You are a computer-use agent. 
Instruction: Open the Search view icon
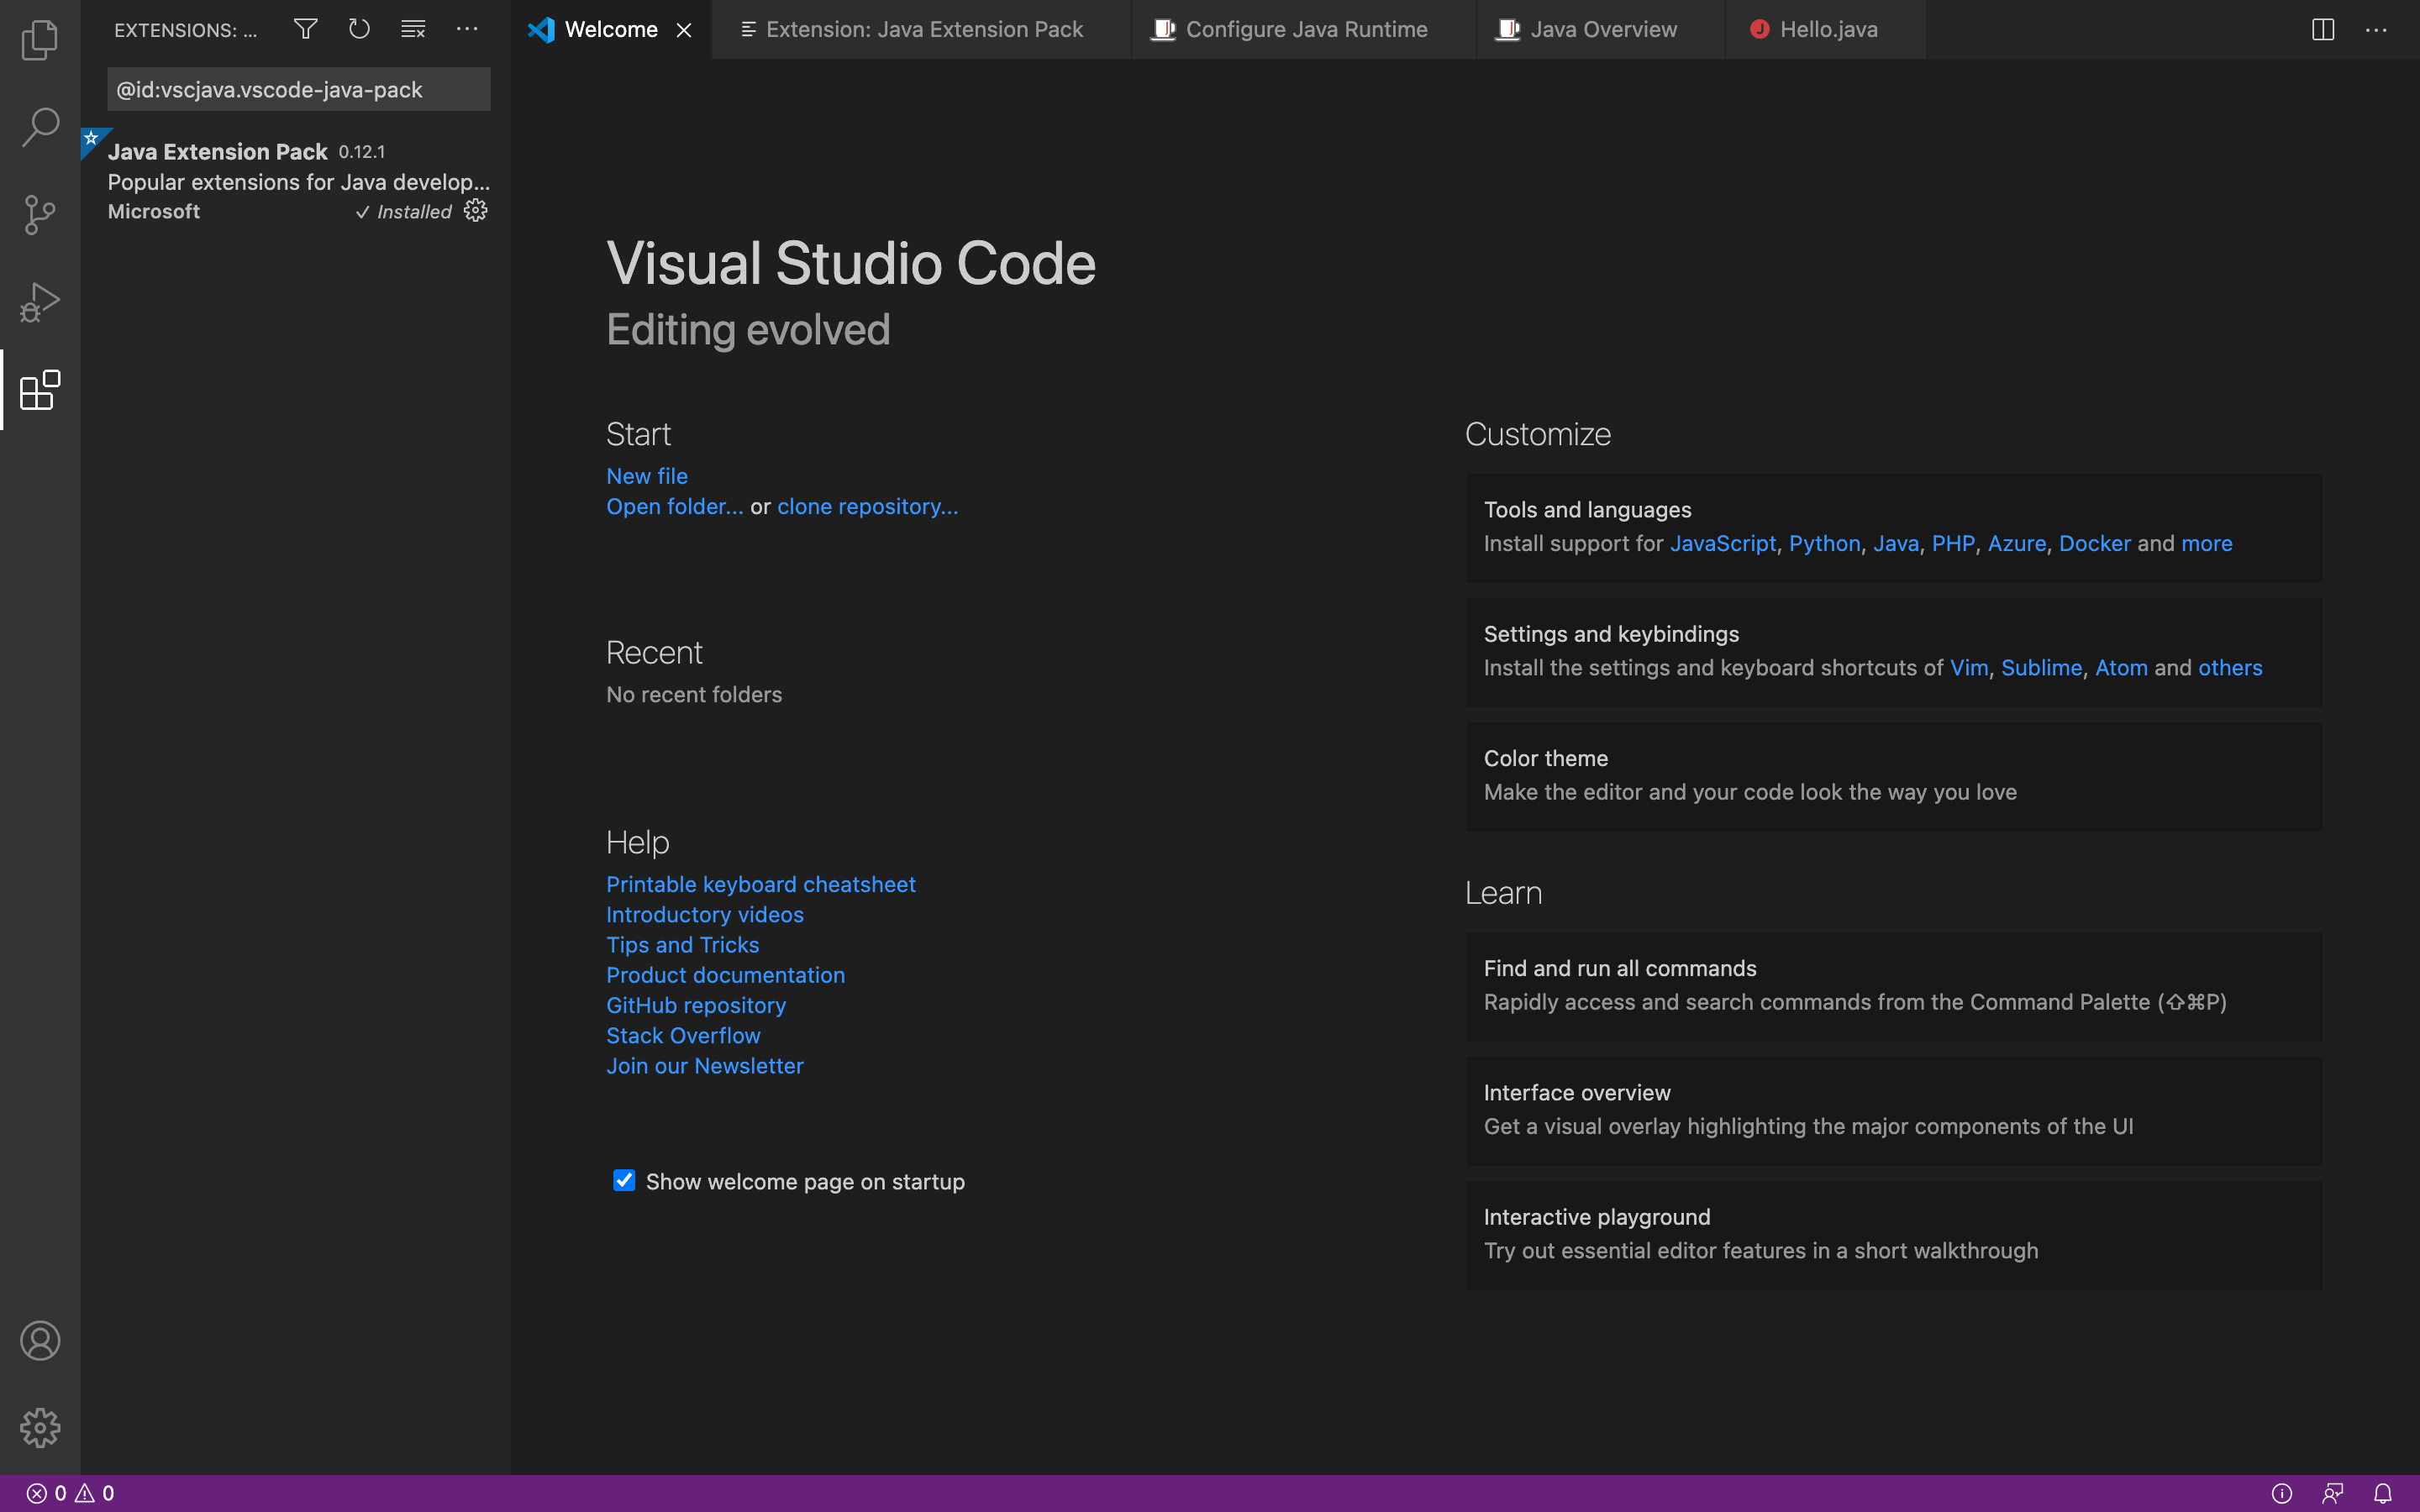point(40,127)
